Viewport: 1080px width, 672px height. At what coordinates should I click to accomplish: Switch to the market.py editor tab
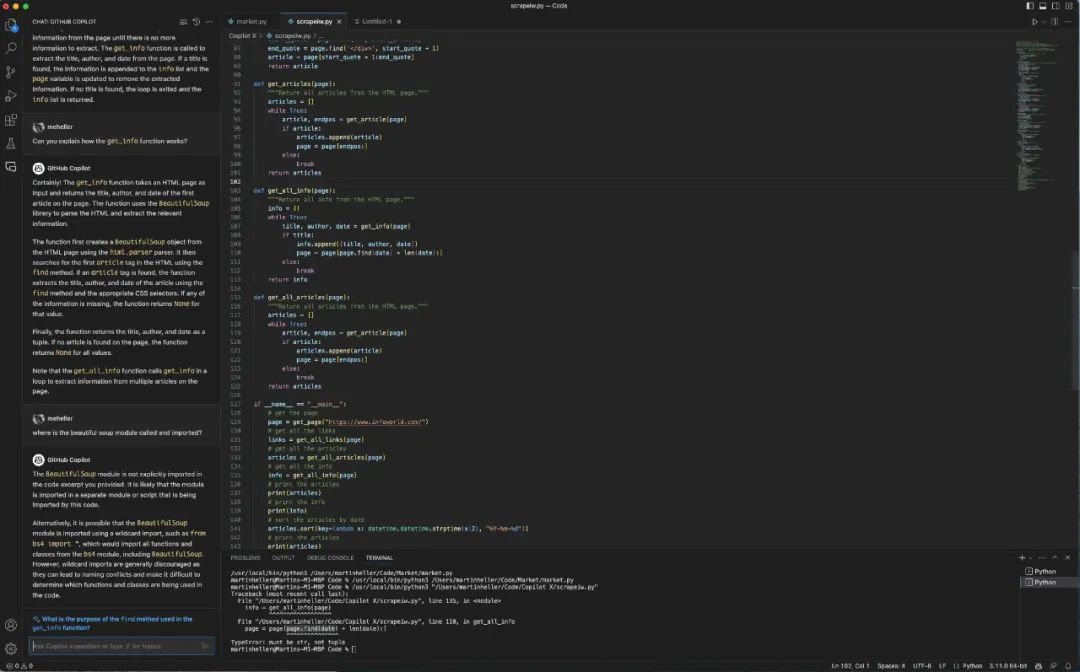pyautogui.click(x=252, y=21)
